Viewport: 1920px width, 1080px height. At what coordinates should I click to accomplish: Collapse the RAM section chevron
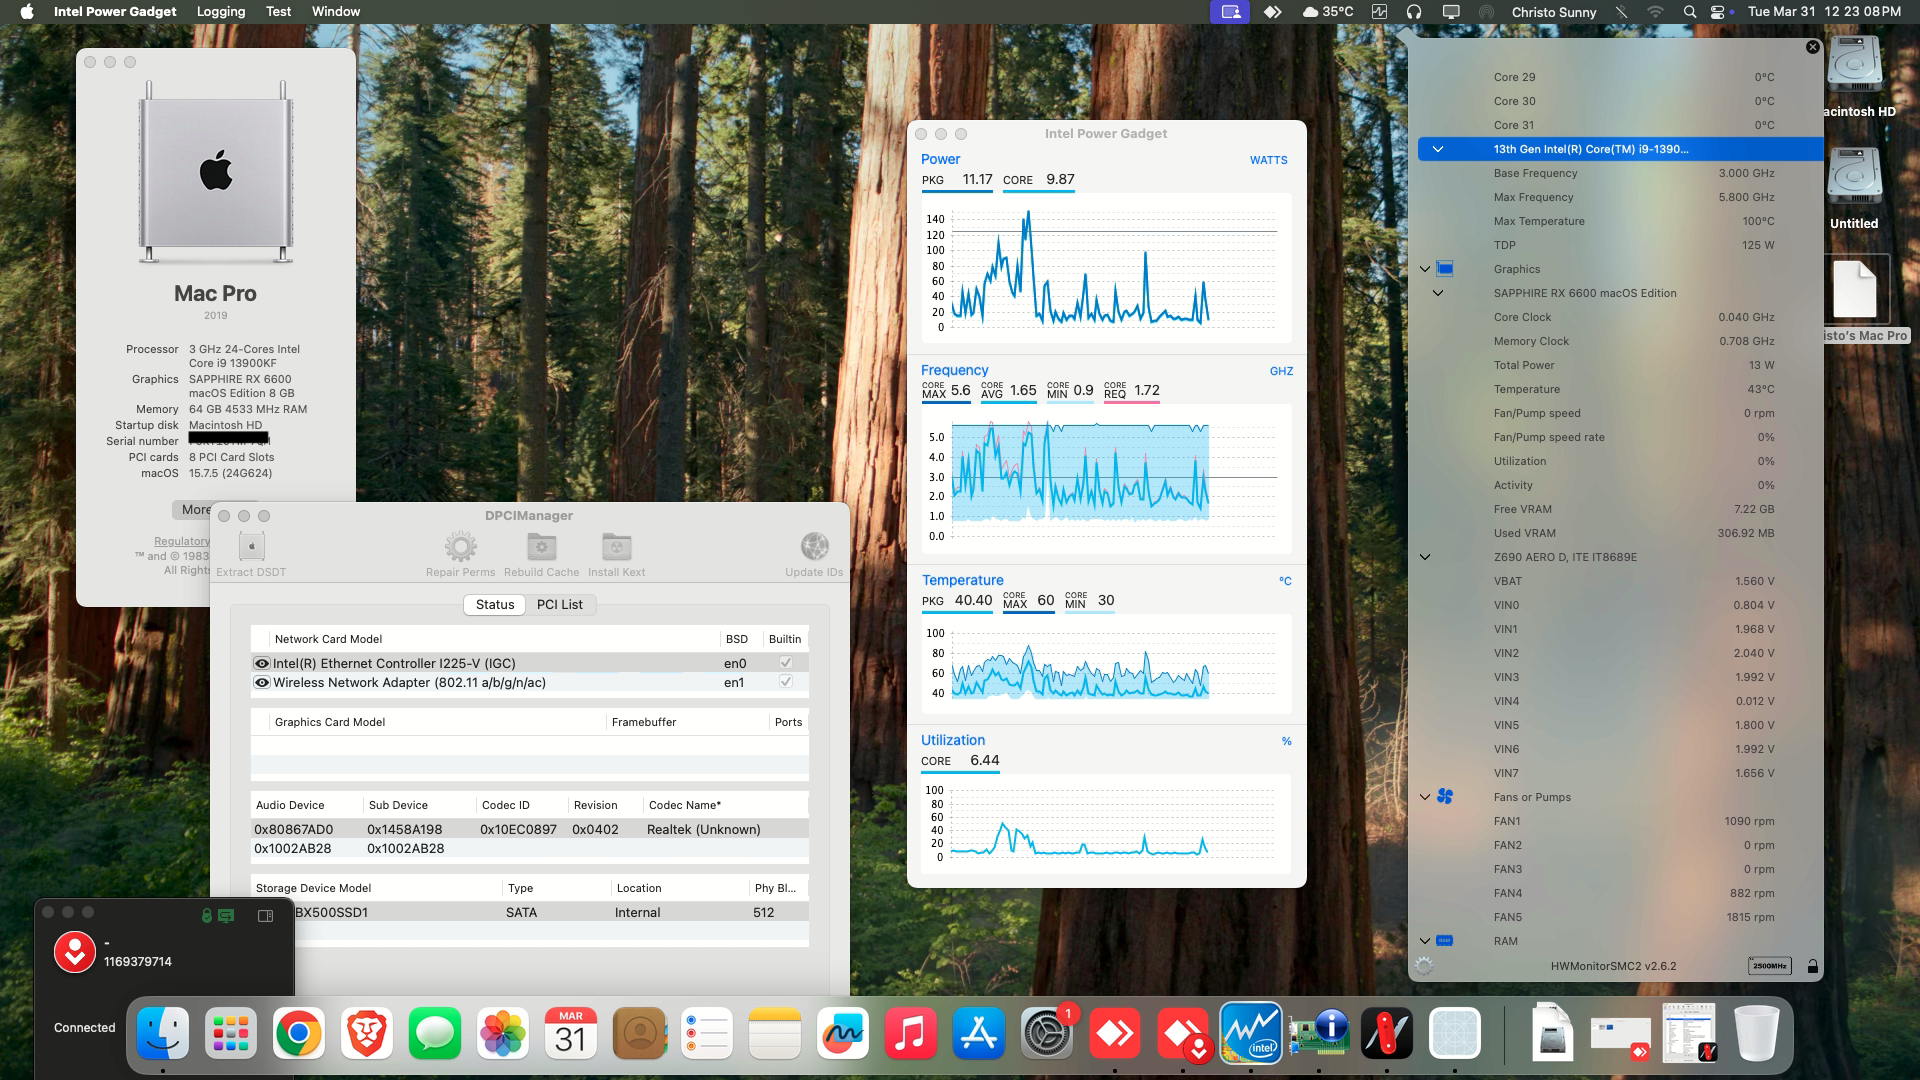[x=1425, y=941]
